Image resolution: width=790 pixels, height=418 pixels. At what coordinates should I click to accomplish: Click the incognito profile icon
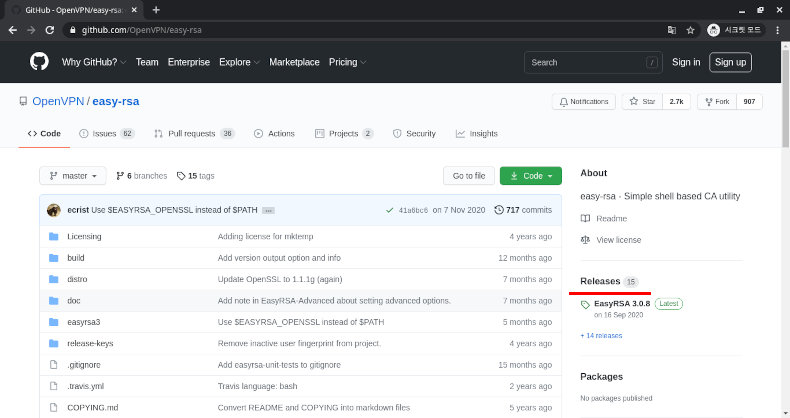click(x=713, y=30)
